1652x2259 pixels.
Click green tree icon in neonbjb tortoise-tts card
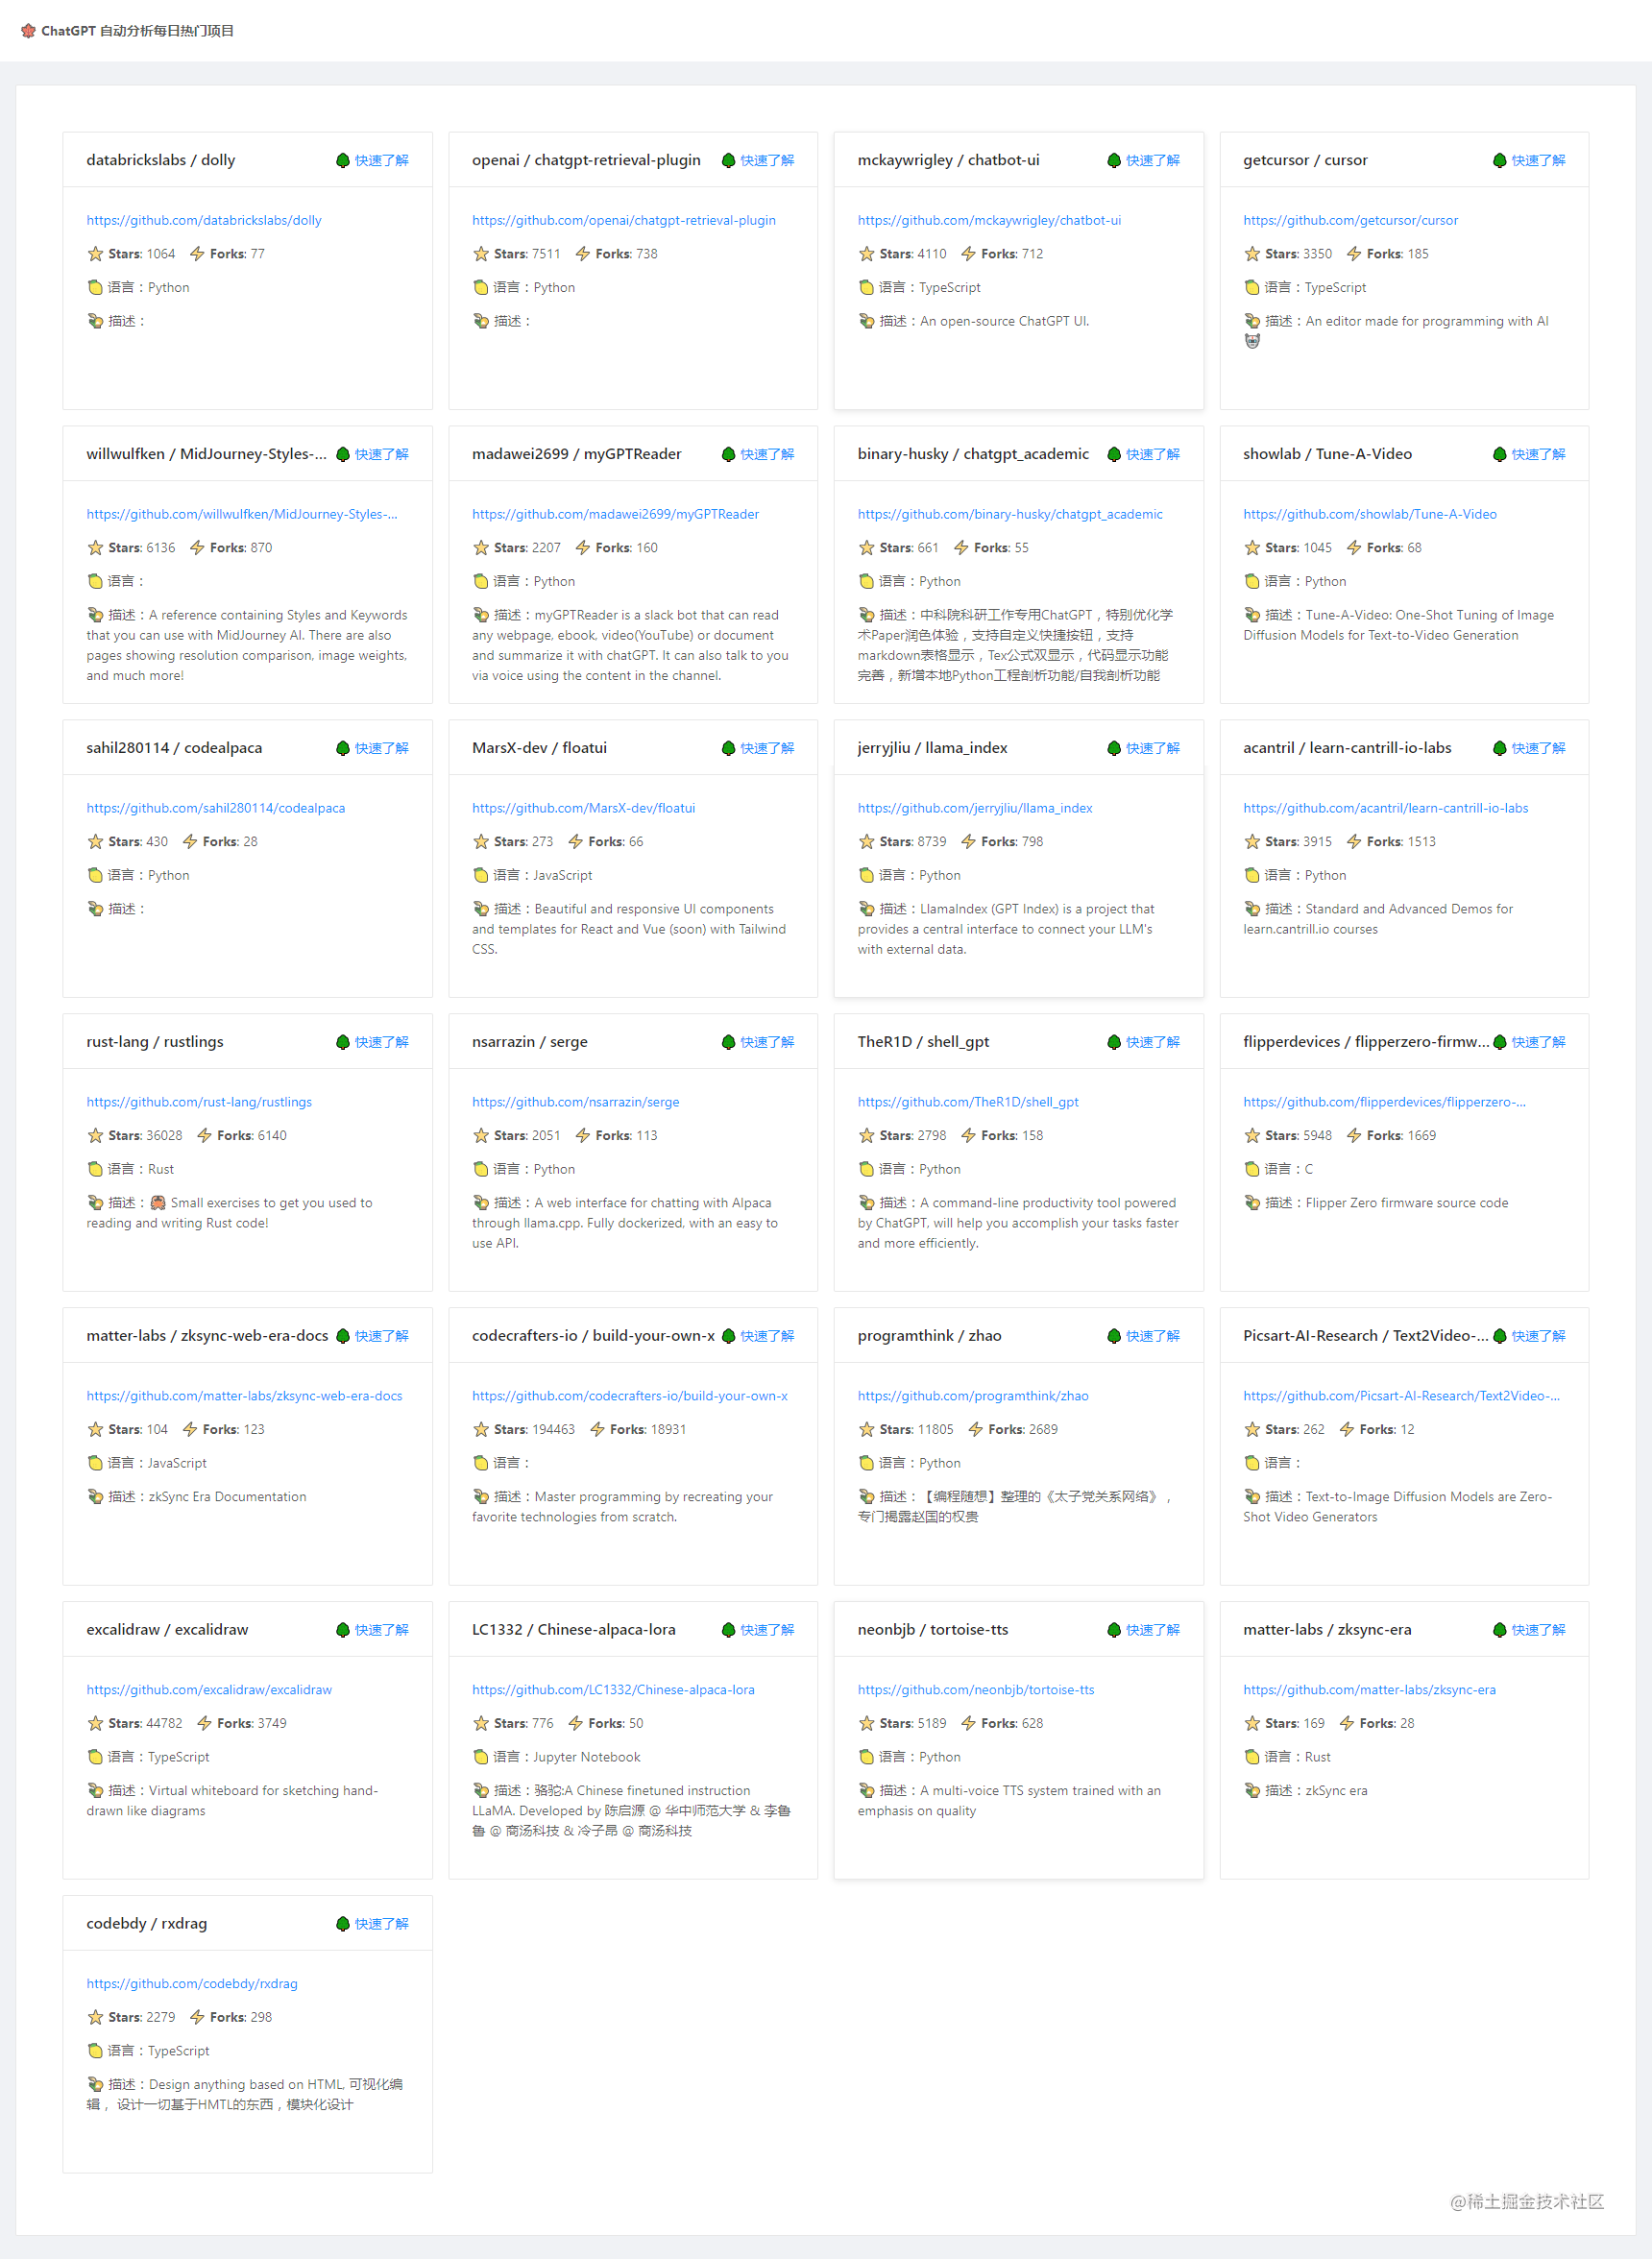tap(1114, 1630)
